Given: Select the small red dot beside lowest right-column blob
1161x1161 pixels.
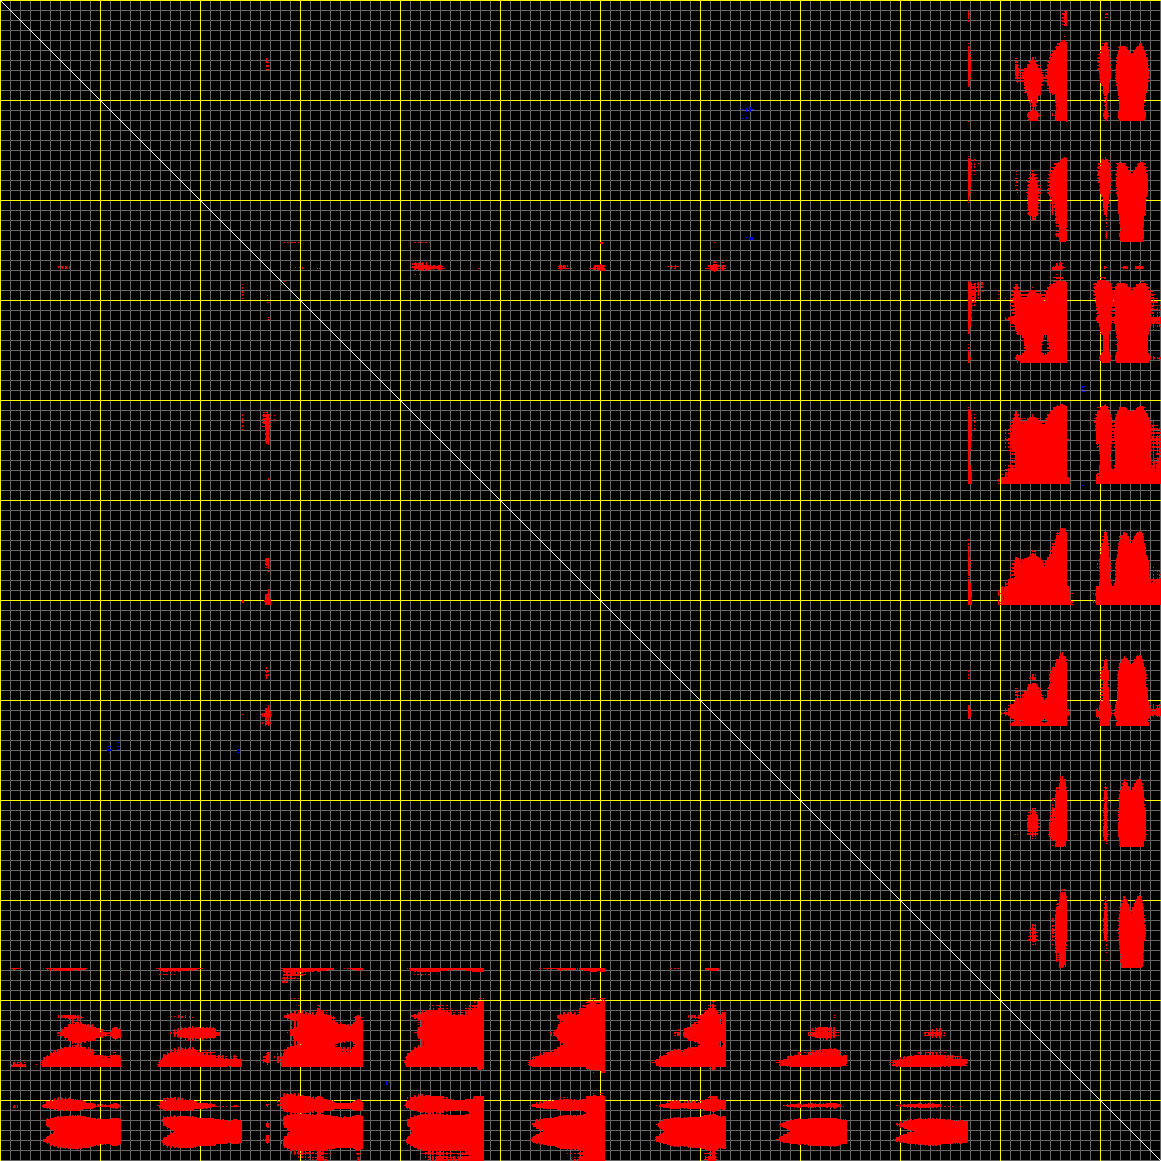Looking at the screenshot, I should (x=1033, y=935).
